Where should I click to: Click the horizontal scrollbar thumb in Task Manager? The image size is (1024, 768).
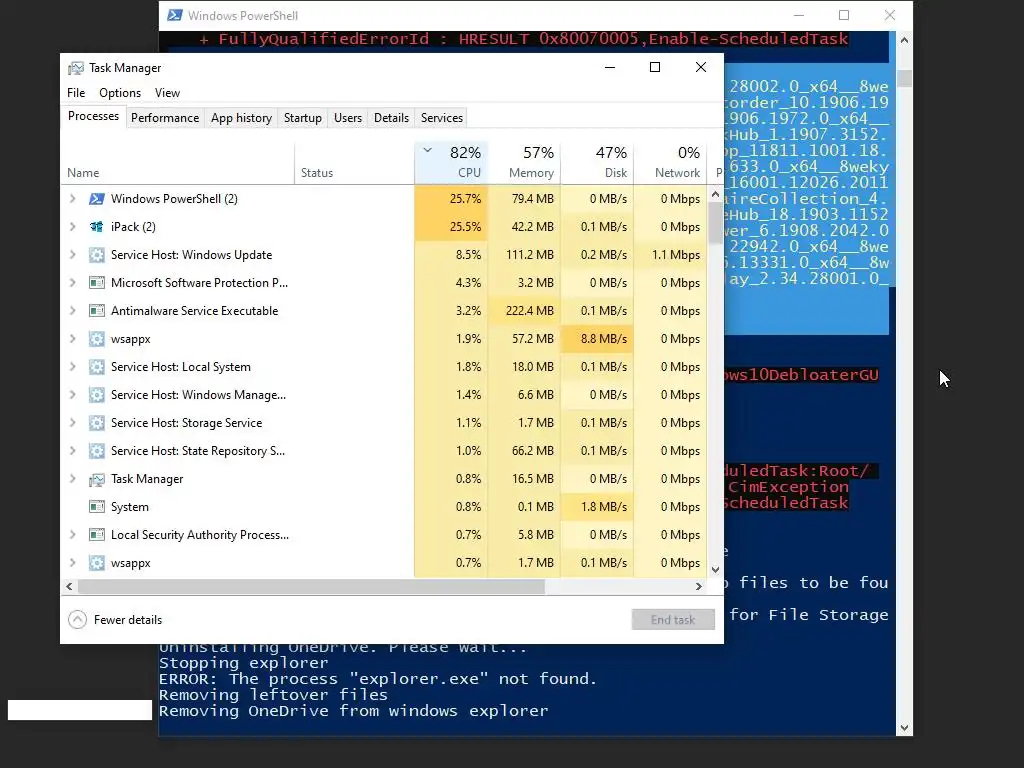(311, 586)
